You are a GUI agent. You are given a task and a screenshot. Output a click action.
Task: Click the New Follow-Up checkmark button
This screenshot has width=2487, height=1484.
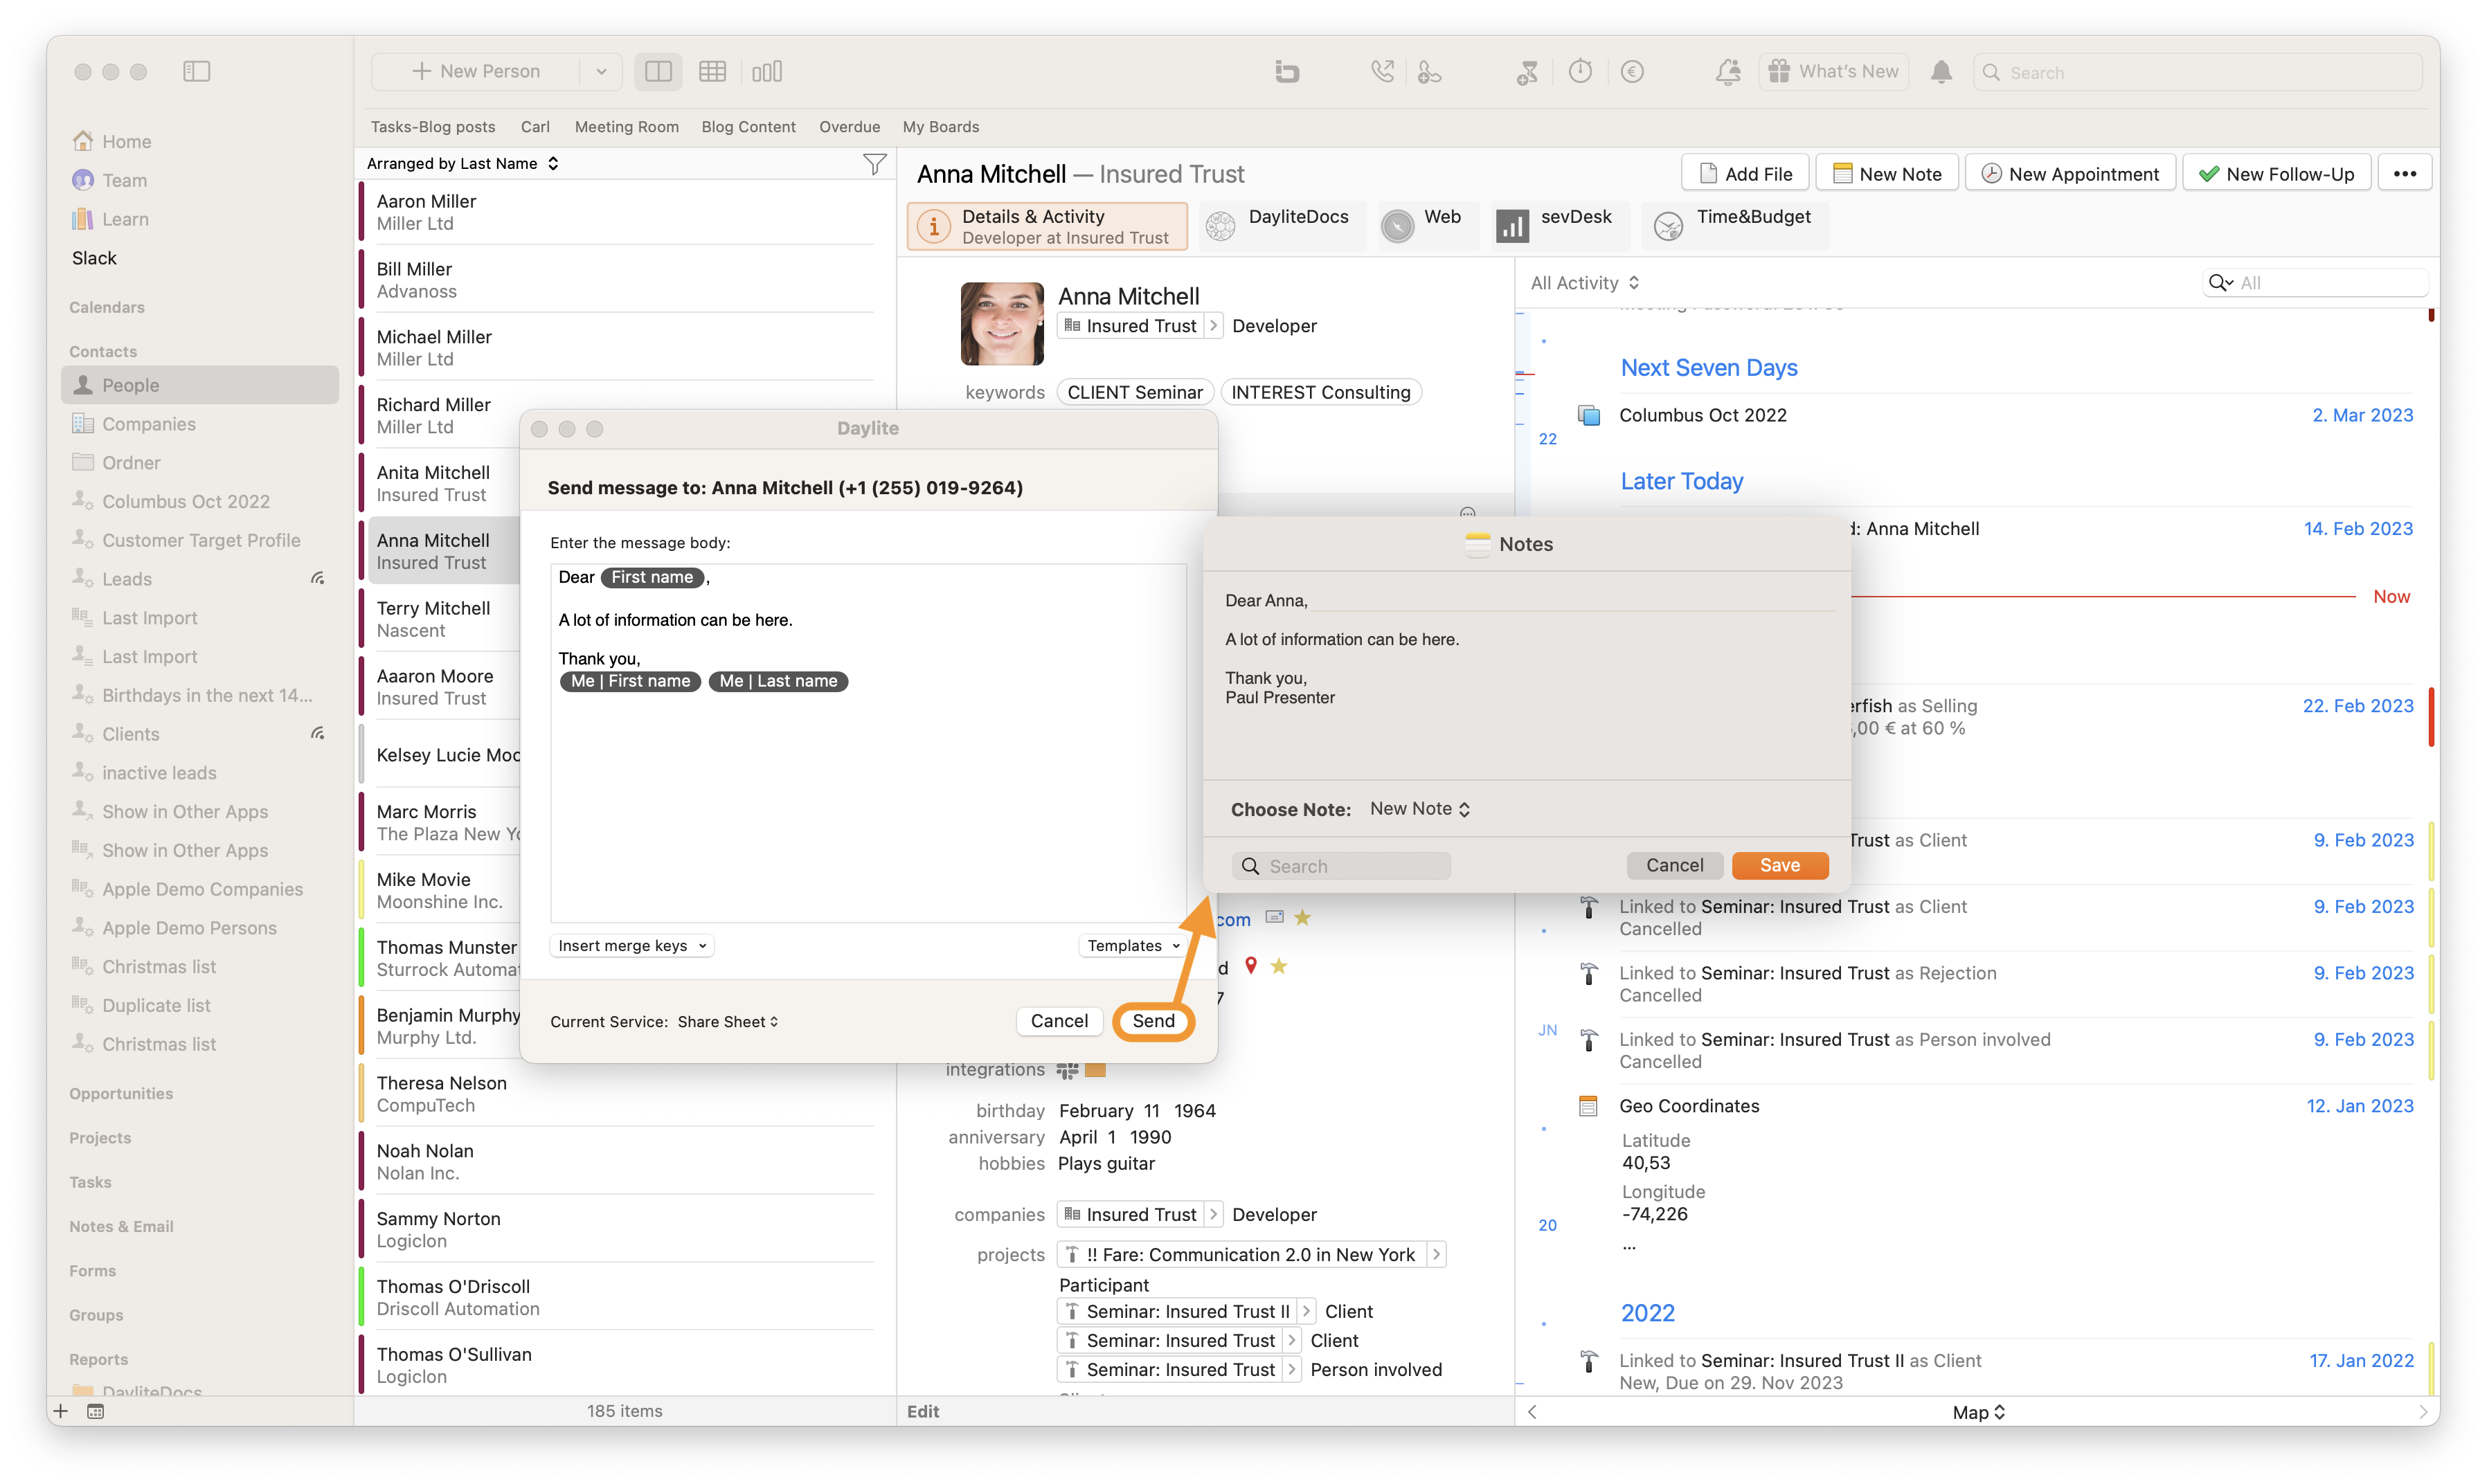[x=2276, y=173]
